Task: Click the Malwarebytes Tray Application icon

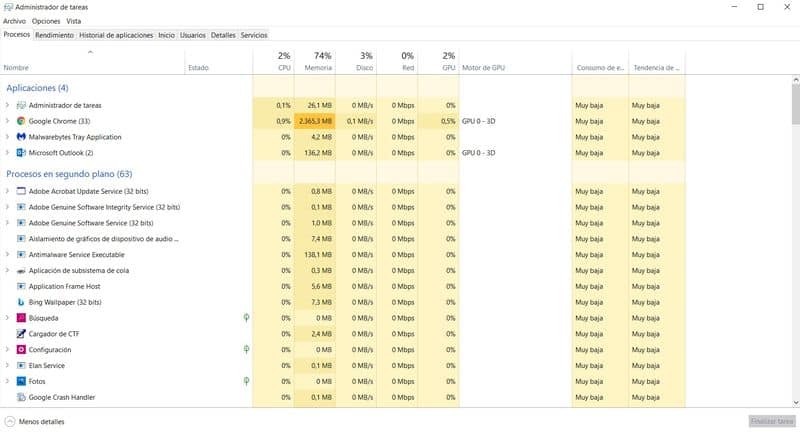Action: point(21,137)
